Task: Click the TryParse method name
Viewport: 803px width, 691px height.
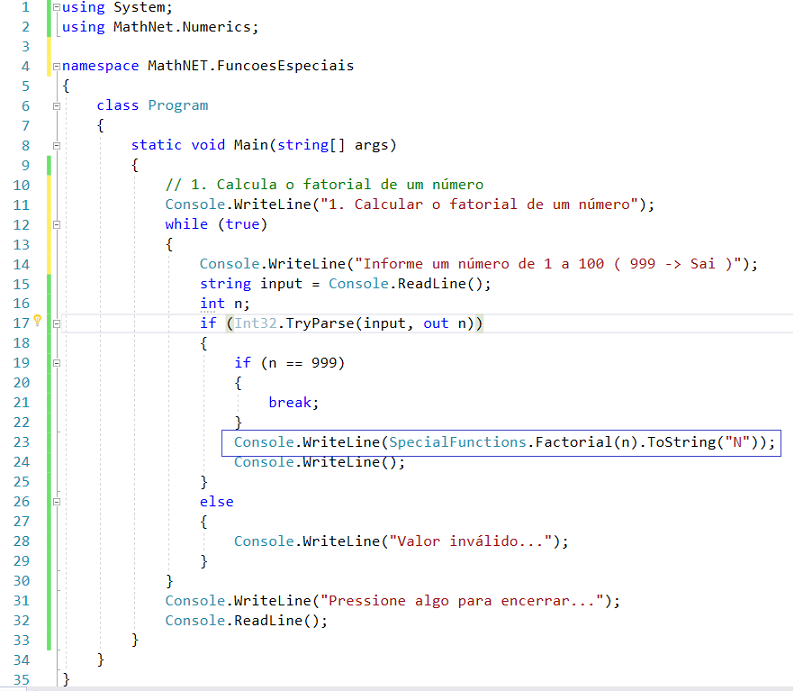Action: coord(320,323)
